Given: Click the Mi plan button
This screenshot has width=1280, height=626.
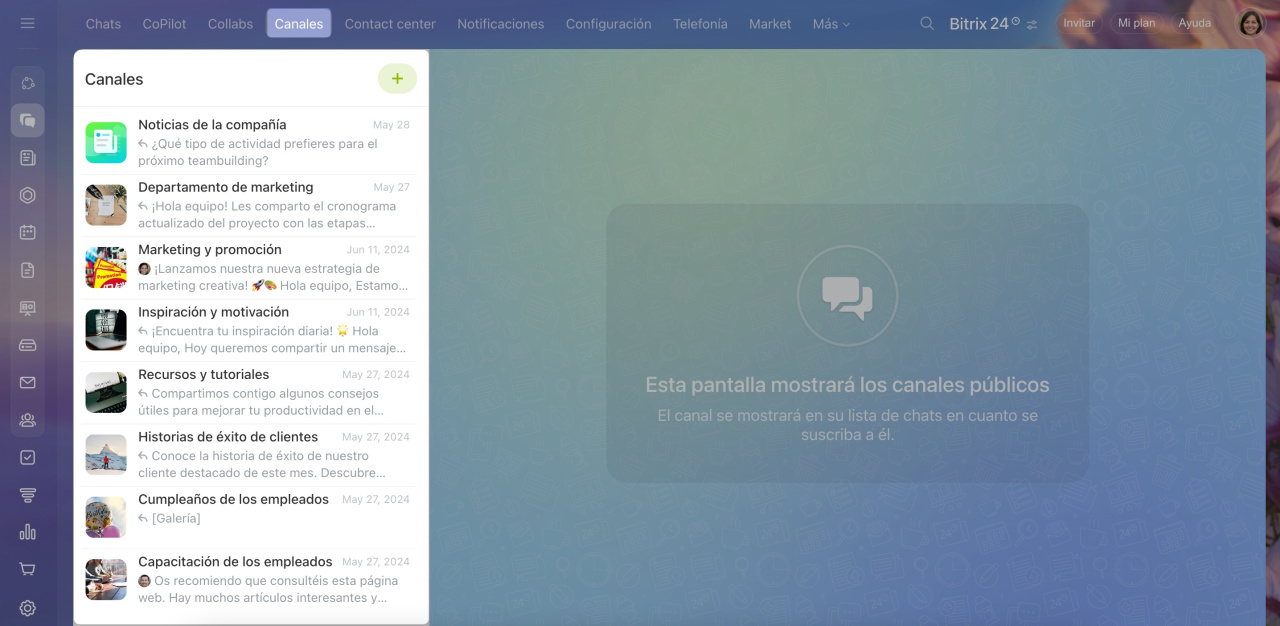Looking at the screenshot, I should (x=1136, y=23).
